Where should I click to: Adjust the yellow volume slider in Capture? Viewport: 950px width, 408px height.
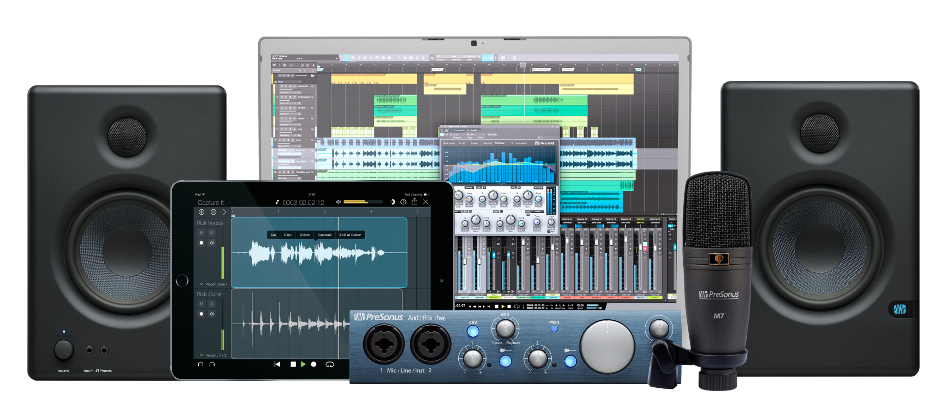coord(363,202)
